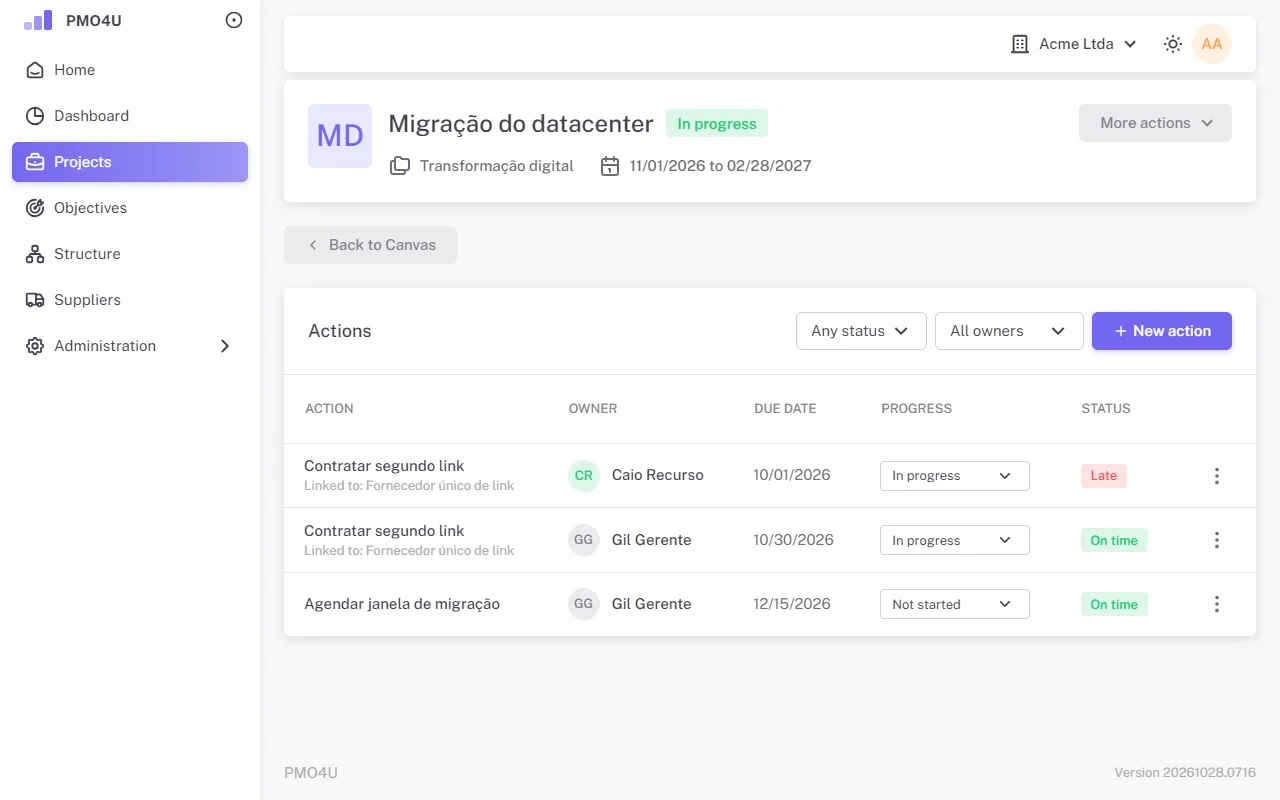Image resolution: width=1280 pixels, height=800 pixels.
Task: Open the Acme Ltda company selector
Action: tap(1074, 44)
